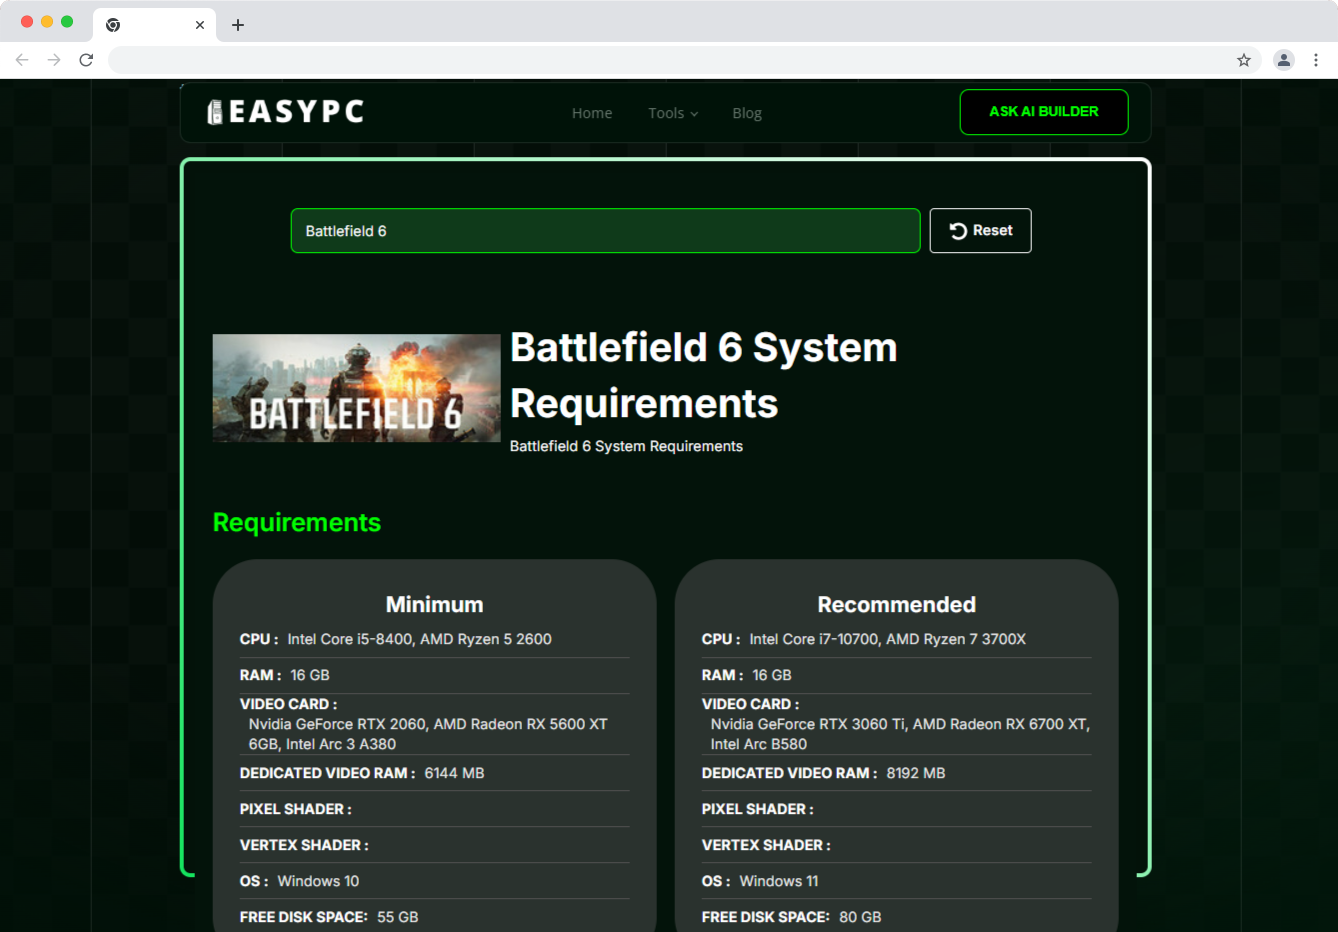Open the Chrome three-dot menu
This screenshot has height=932, width=1338.
[x=1315, y=60]
